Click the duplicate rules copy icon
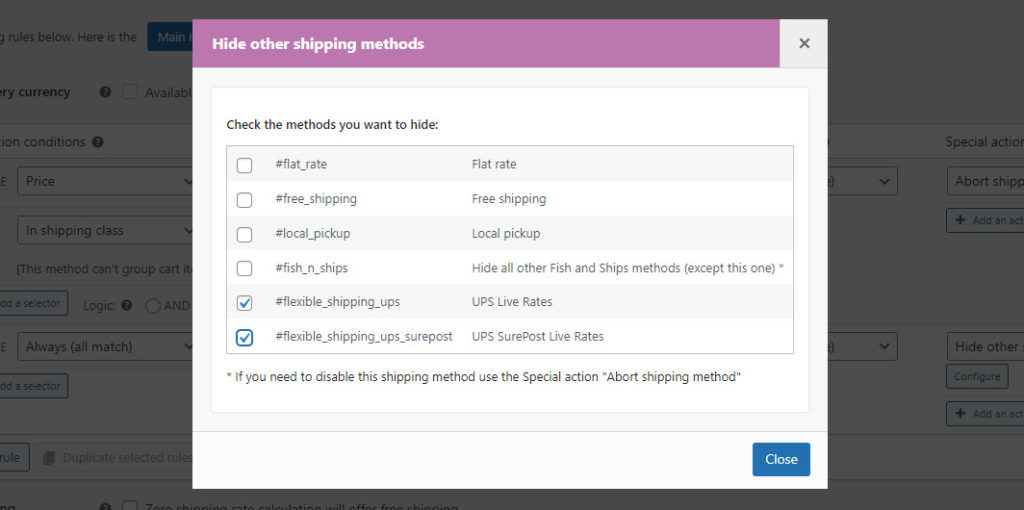Screen dimensions: 1024x510 48,458
